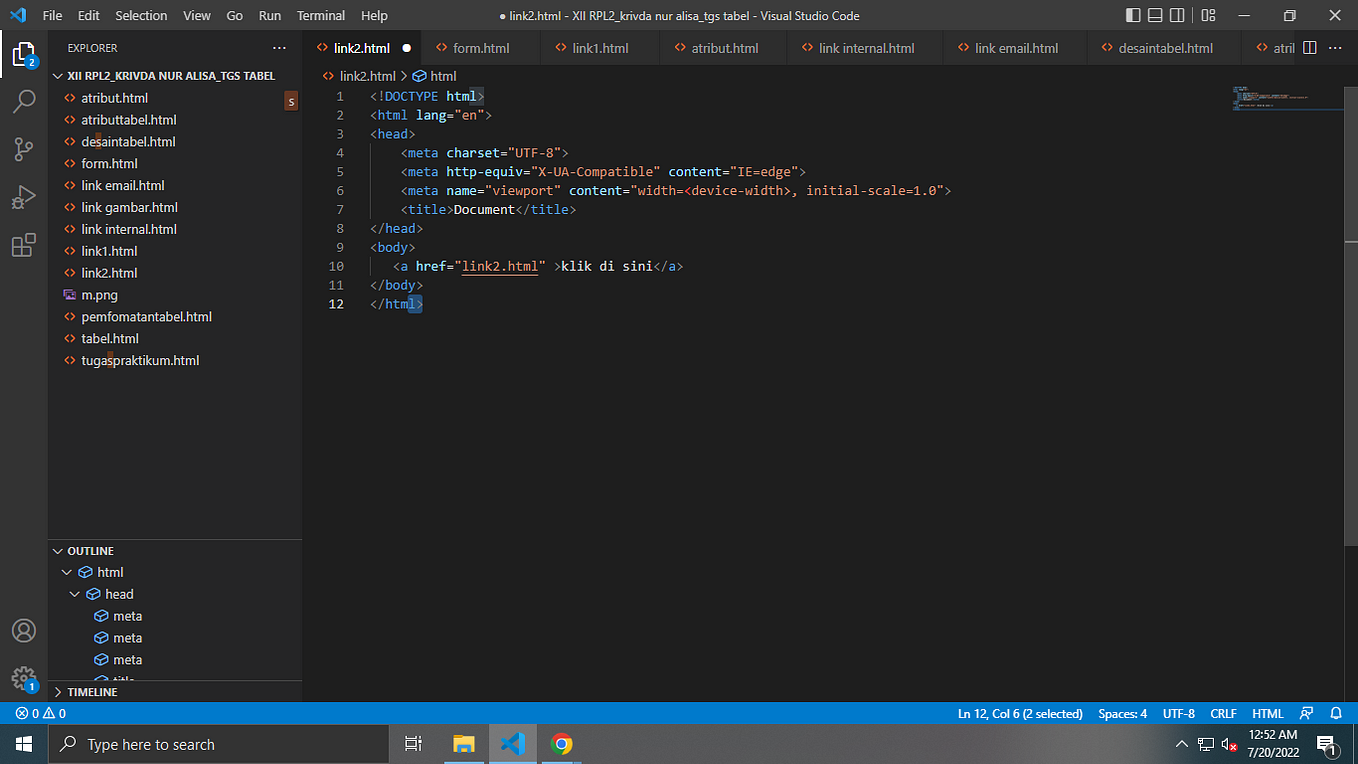Click the html symbol icon in breadcrumb
This screenshot has width=1358, height=764.
419,76
